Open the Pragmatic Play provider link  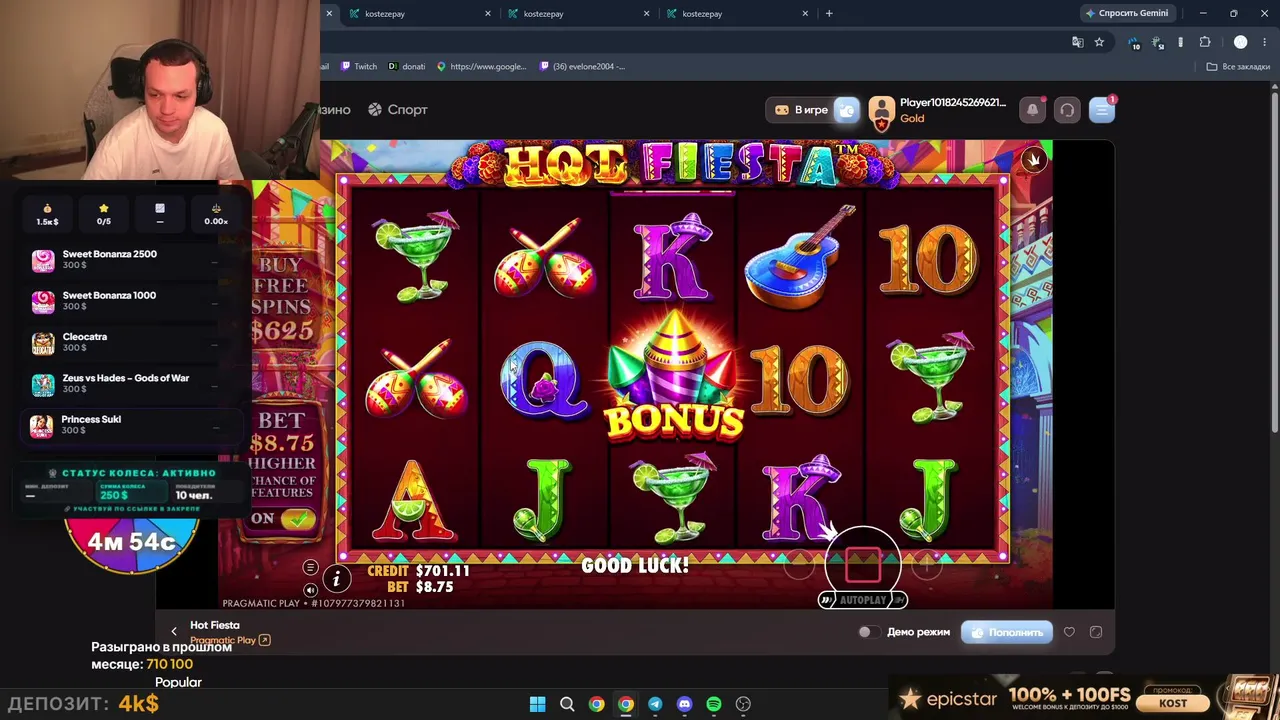[230, 640]
